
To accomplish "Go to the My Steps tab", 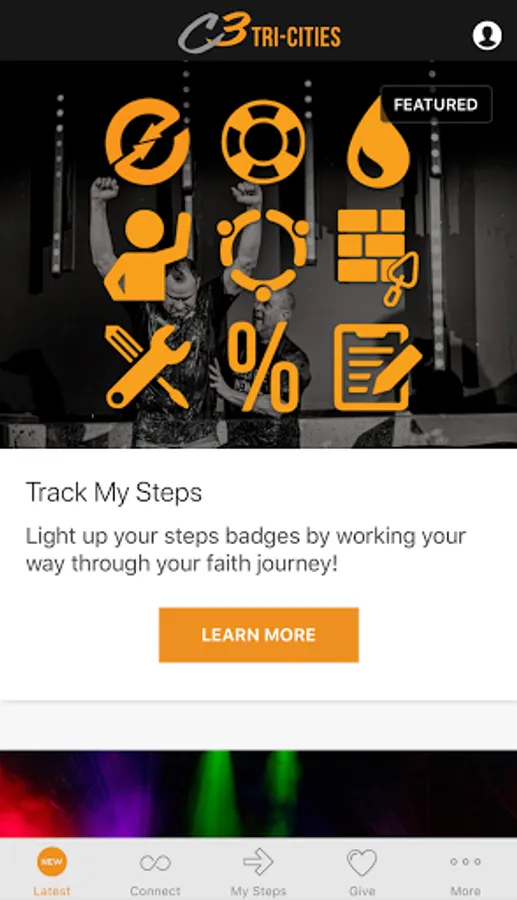I will pyautogui.click(x=258, y=870).
